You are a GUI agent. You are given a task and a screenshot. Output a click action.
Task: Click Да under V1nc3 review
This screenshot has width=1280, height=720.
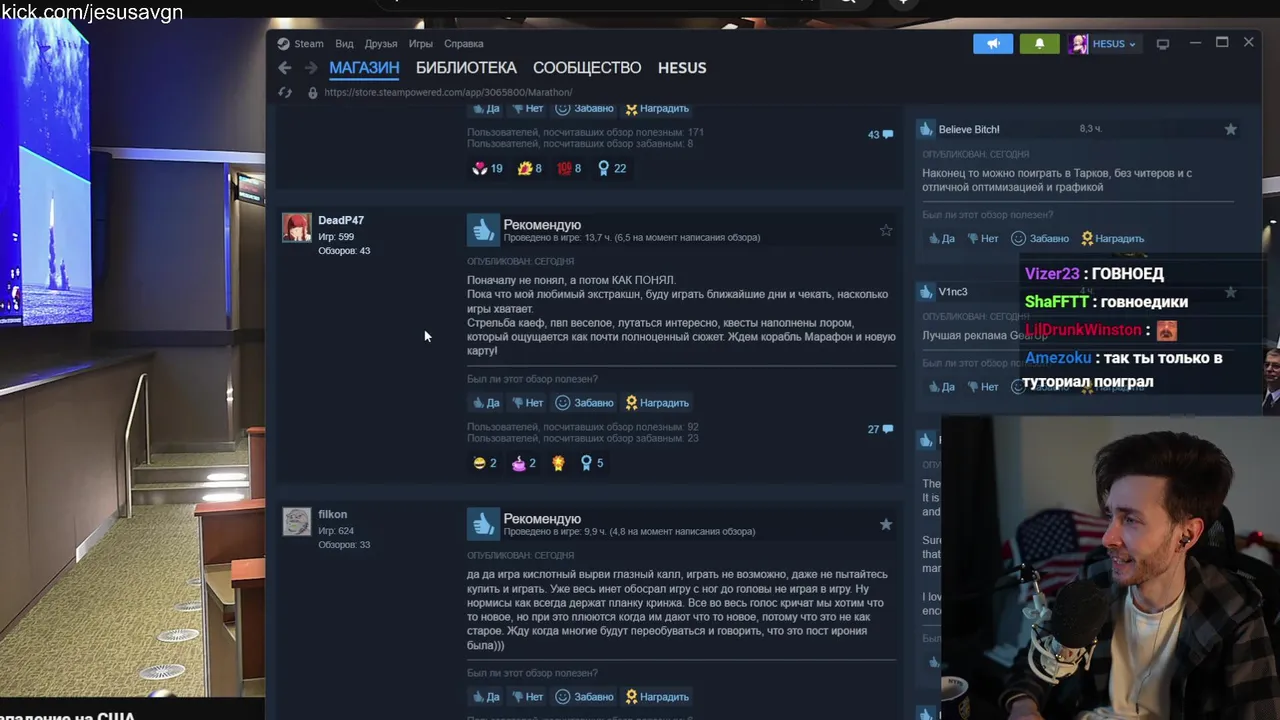pos(941,387)
